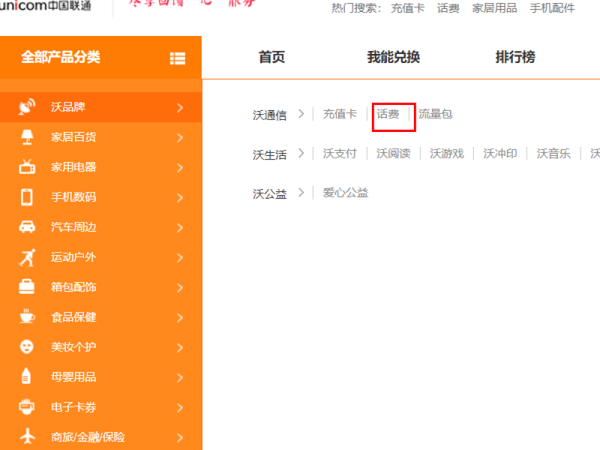
Task: Click the lamp icon beside 家居百货
Action: (27, 137)
